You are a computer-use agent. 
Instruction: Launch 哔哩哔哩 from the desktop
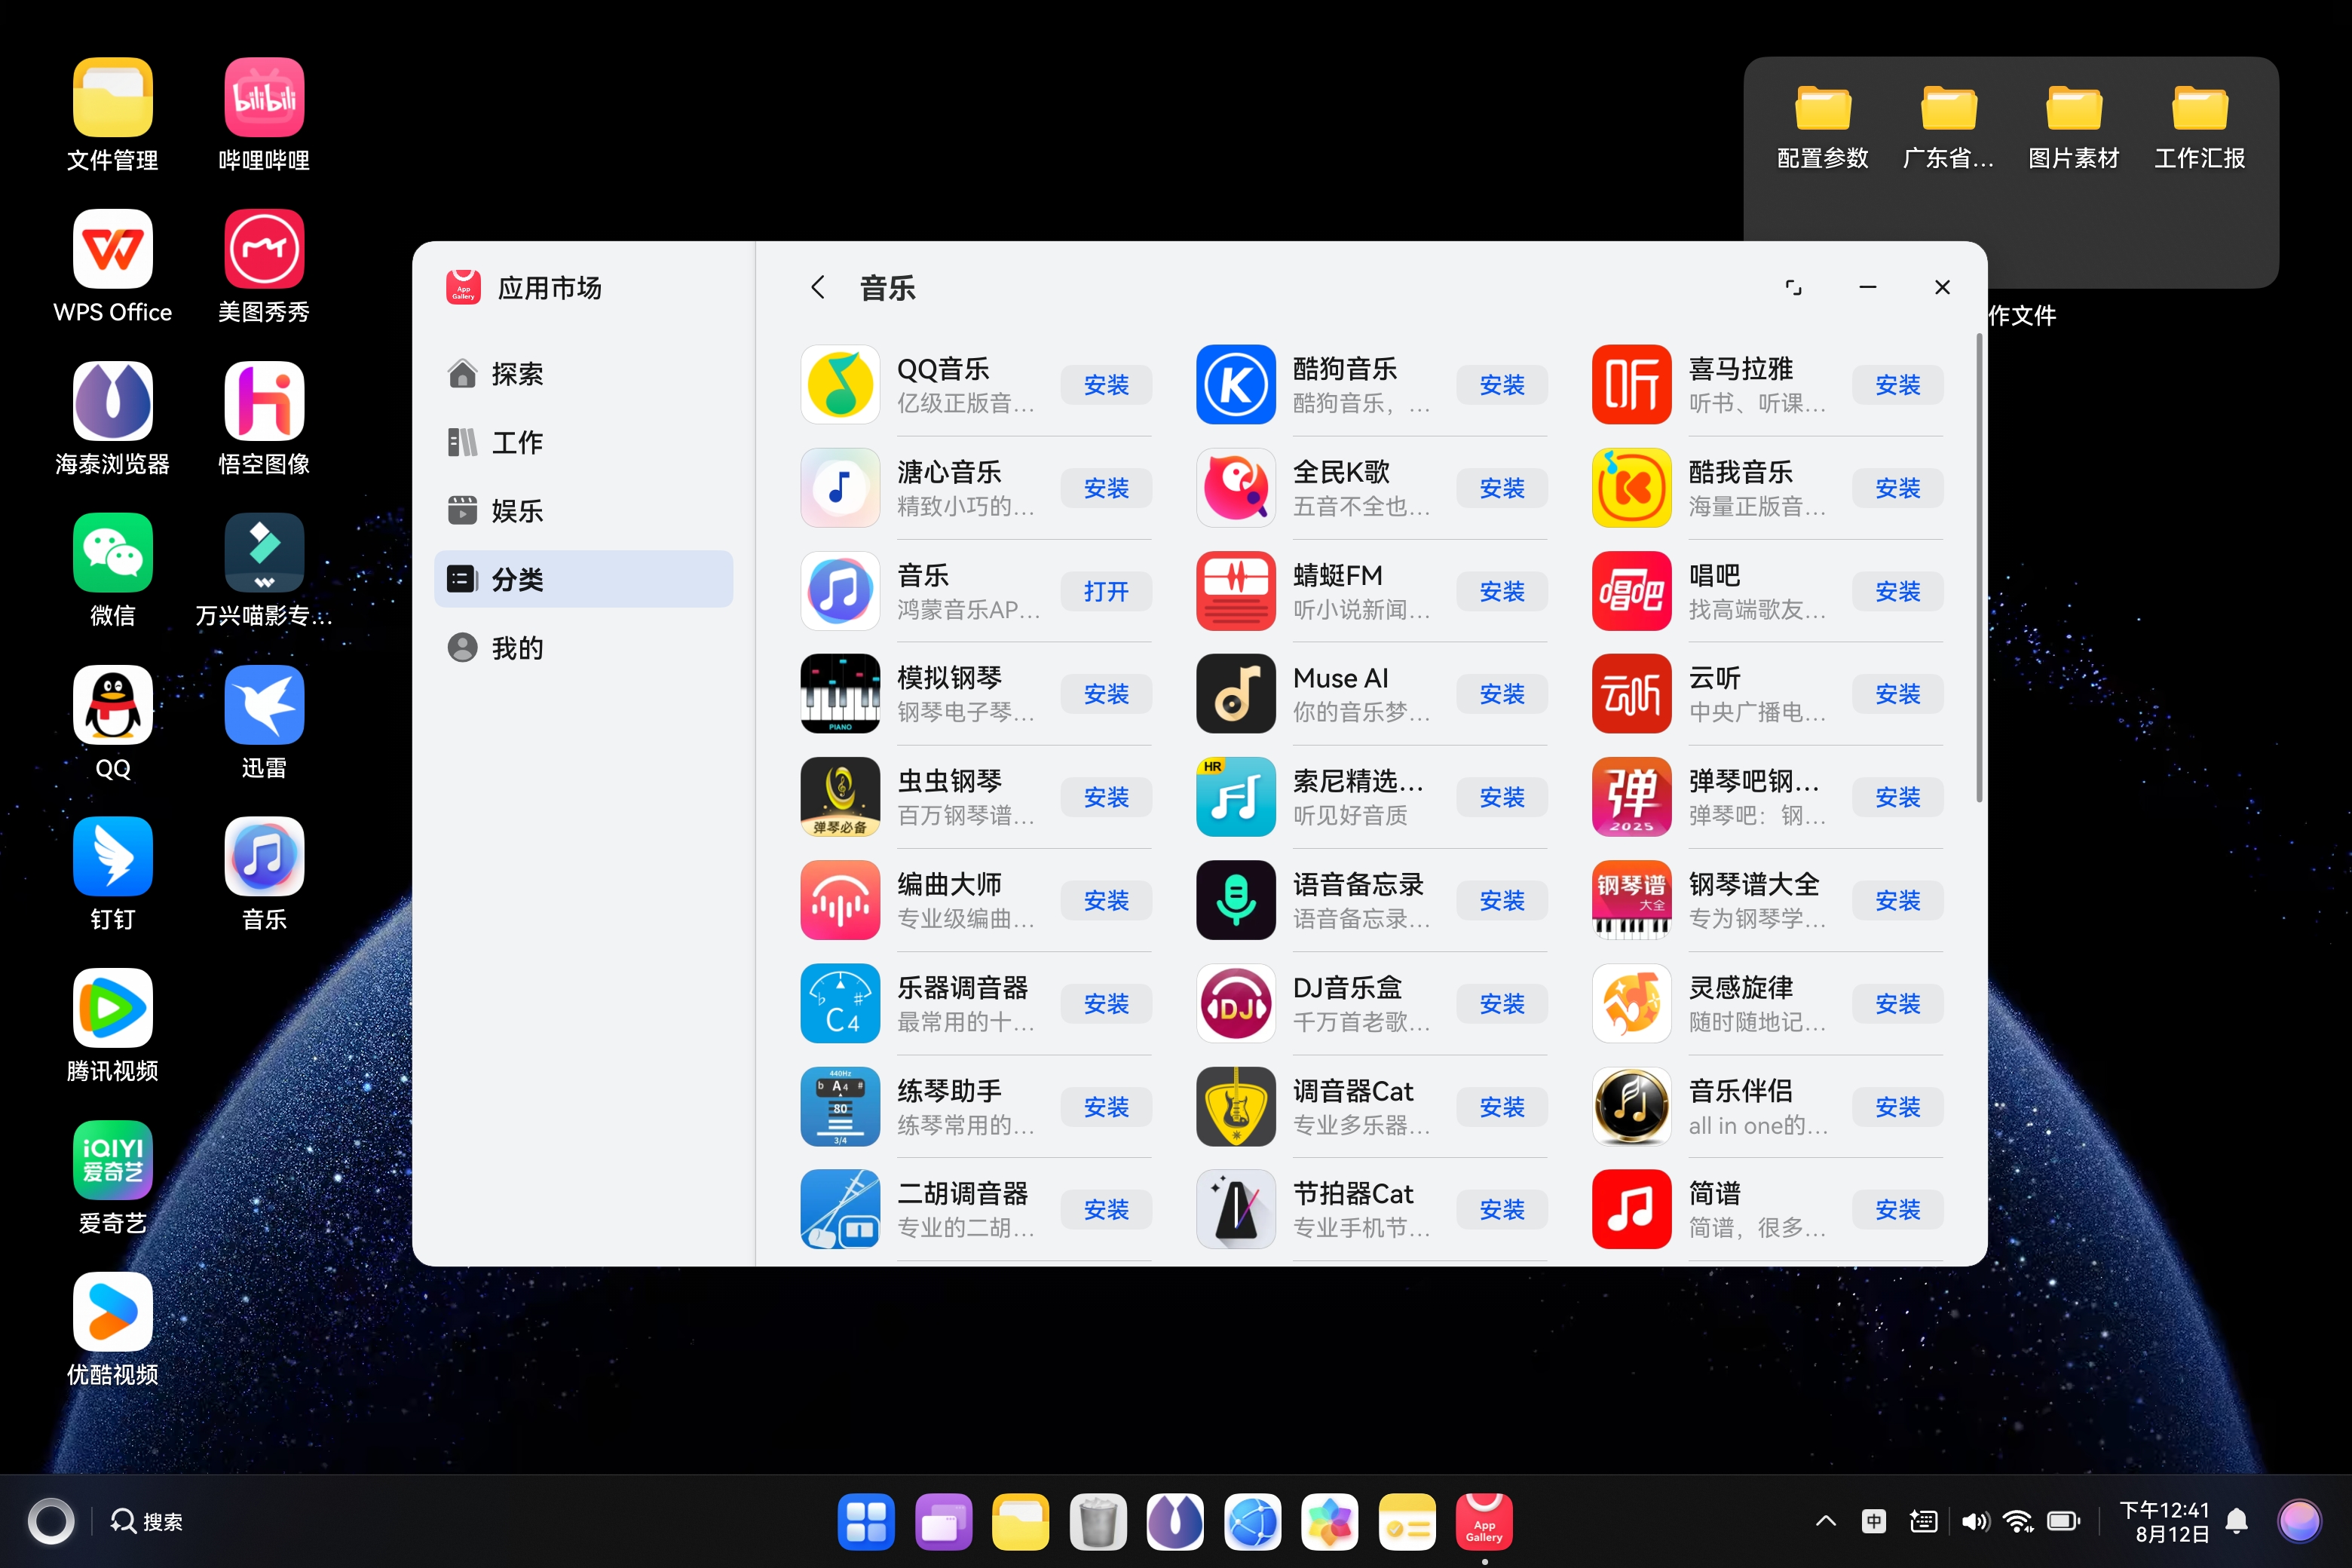pyautogui.click(x=264, y=97)
